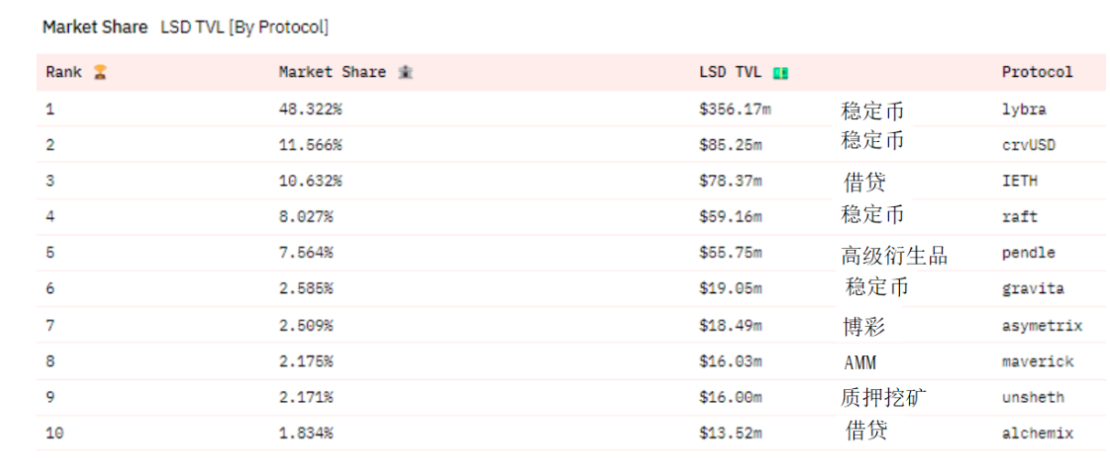The height and width of the screenshot is (470, 1110).
Task: Click the alchemix protocol name
Action: [1037, 433]
